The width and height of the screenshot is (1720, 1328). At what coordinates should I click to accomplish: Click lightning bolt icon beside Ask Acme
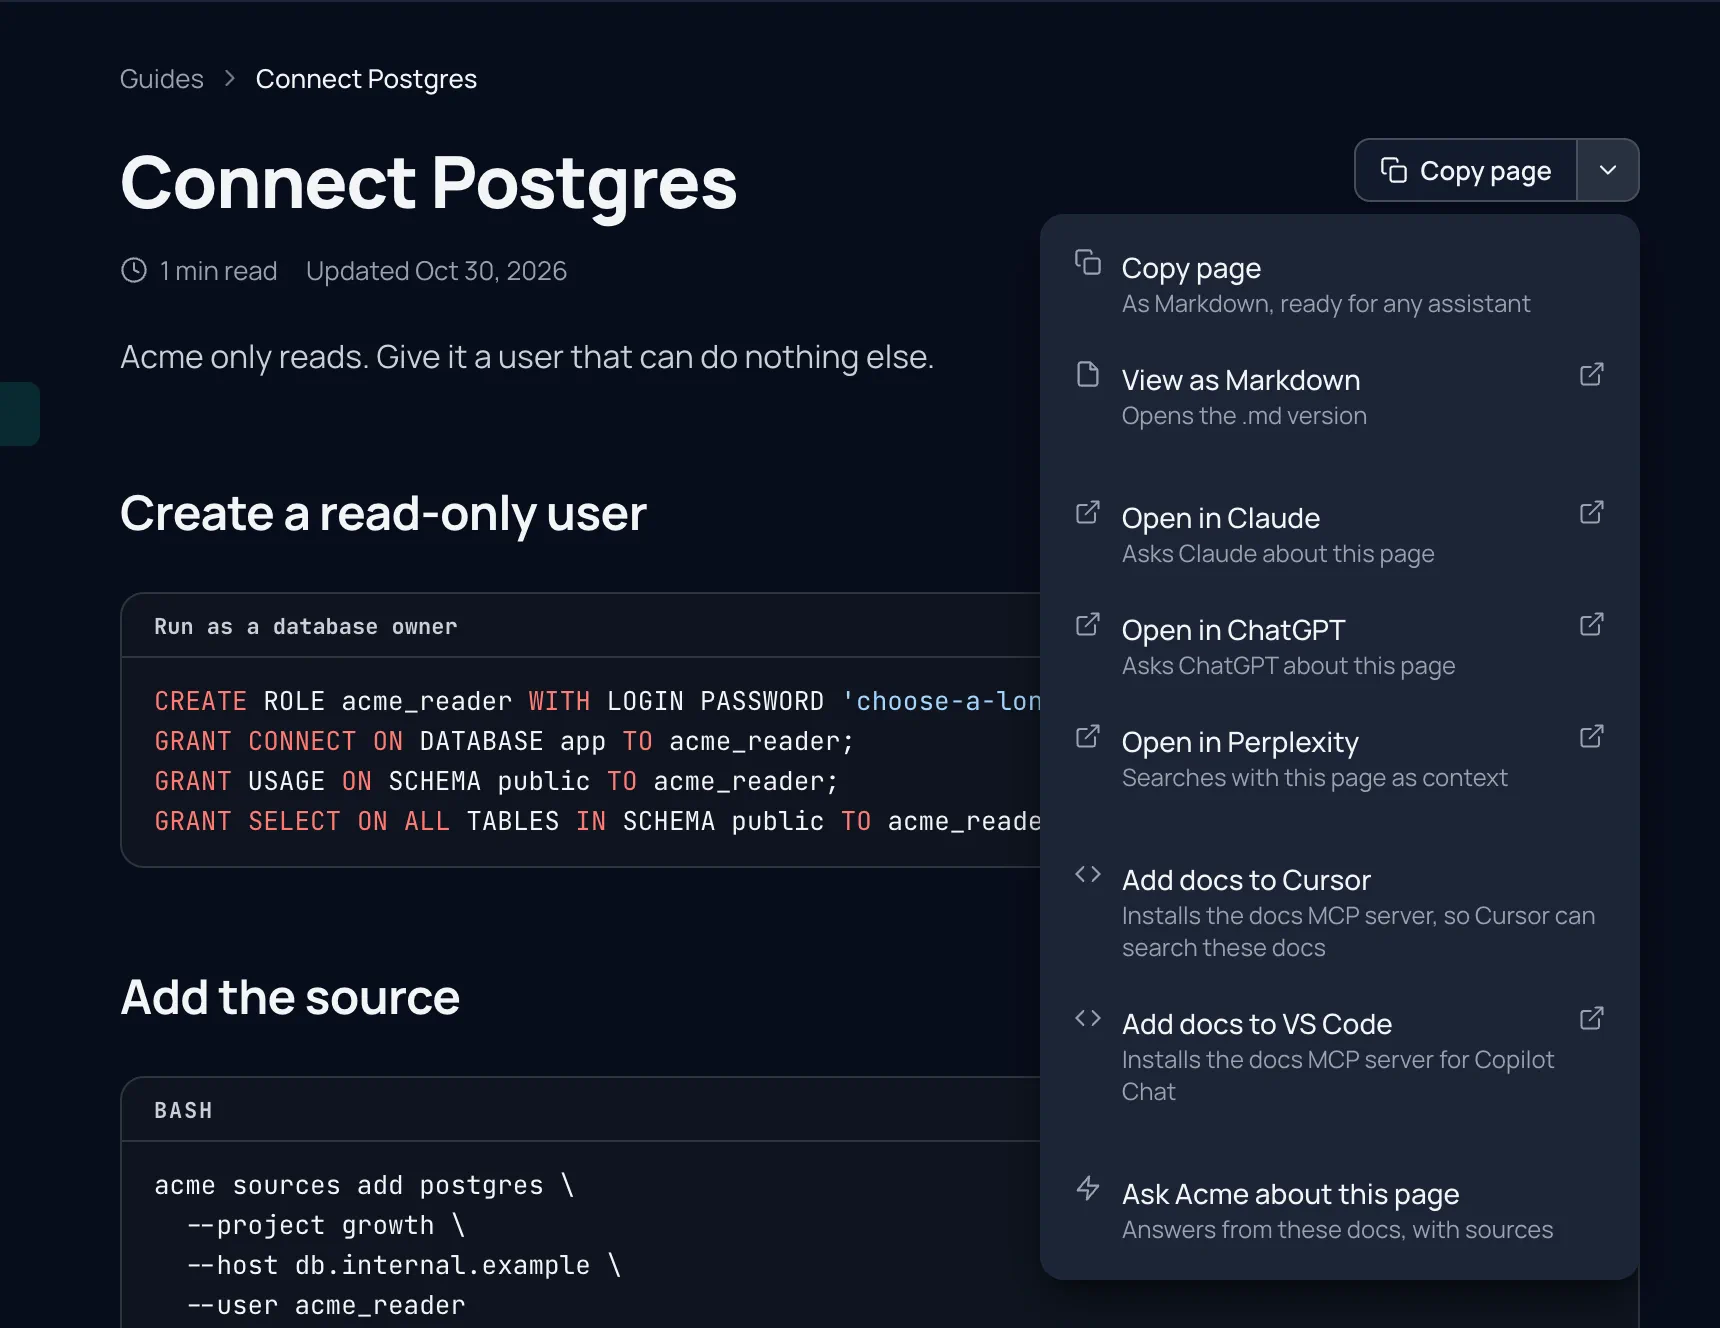1088,1188
